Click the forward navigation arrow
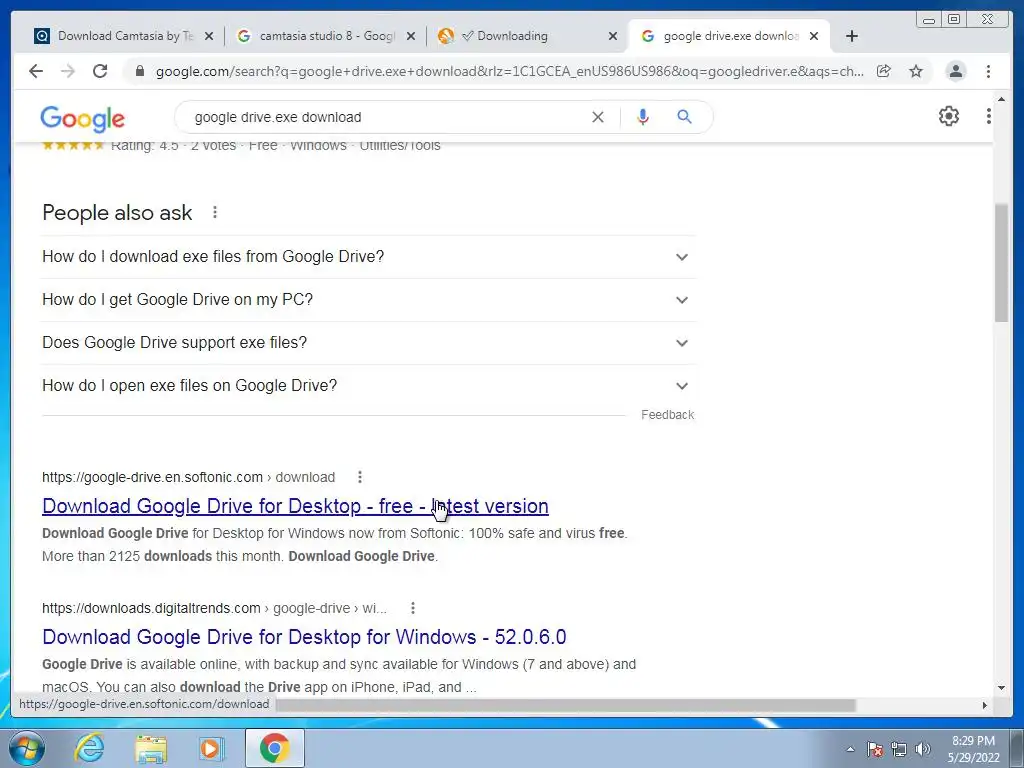This screenshot has width=1024, height=768. coord(68,71)
